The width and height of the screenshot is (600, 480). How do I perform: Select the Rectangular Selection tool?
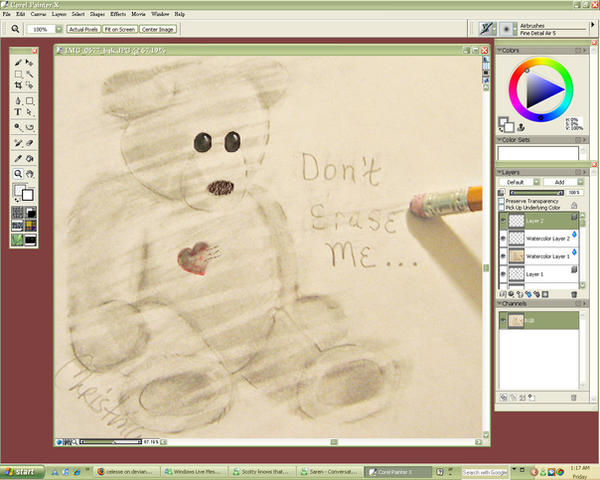pyautogui.click(x=18, y=74)
